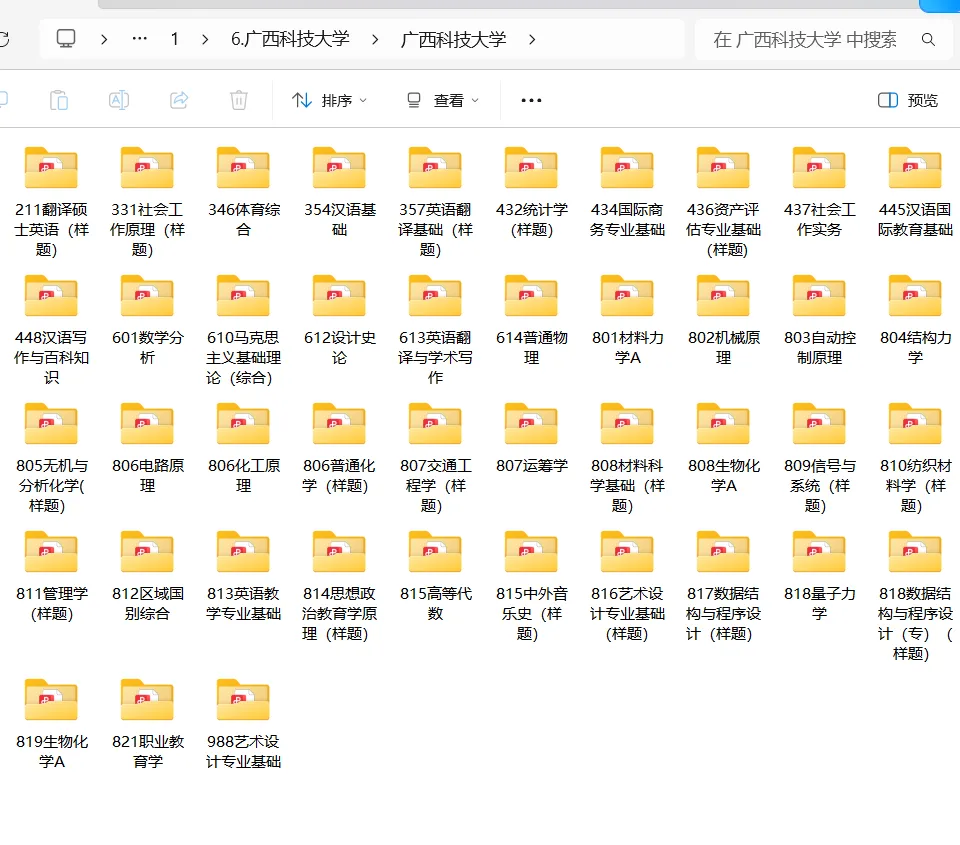The image size is (960, 845).
Task: Click the Delete trash icon
Action: tap(239, 100)
